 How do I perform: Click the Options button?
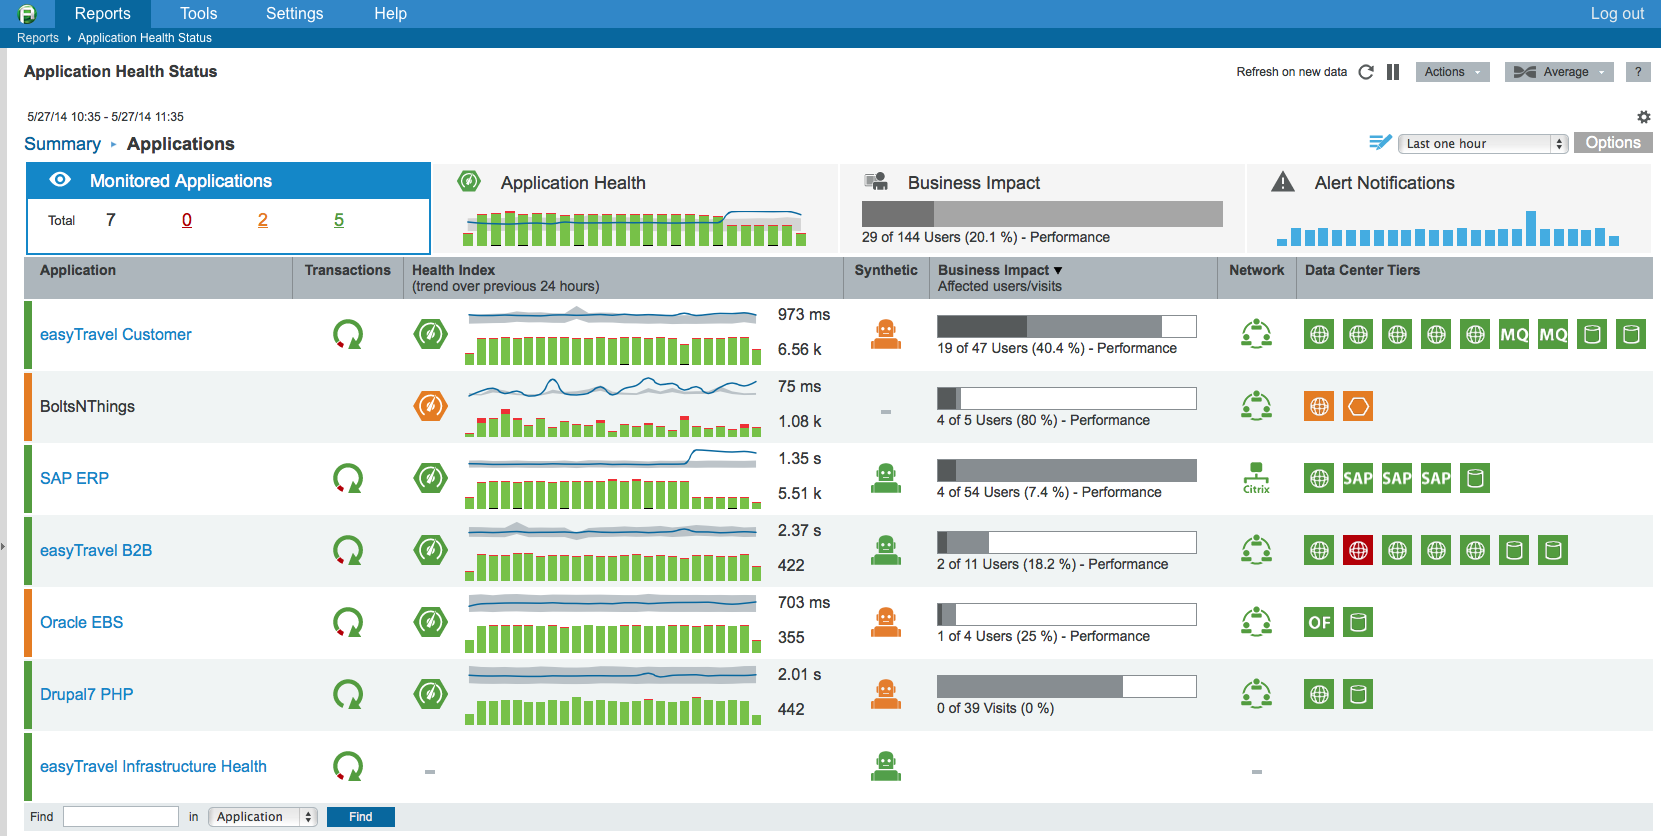(1613, 143)
